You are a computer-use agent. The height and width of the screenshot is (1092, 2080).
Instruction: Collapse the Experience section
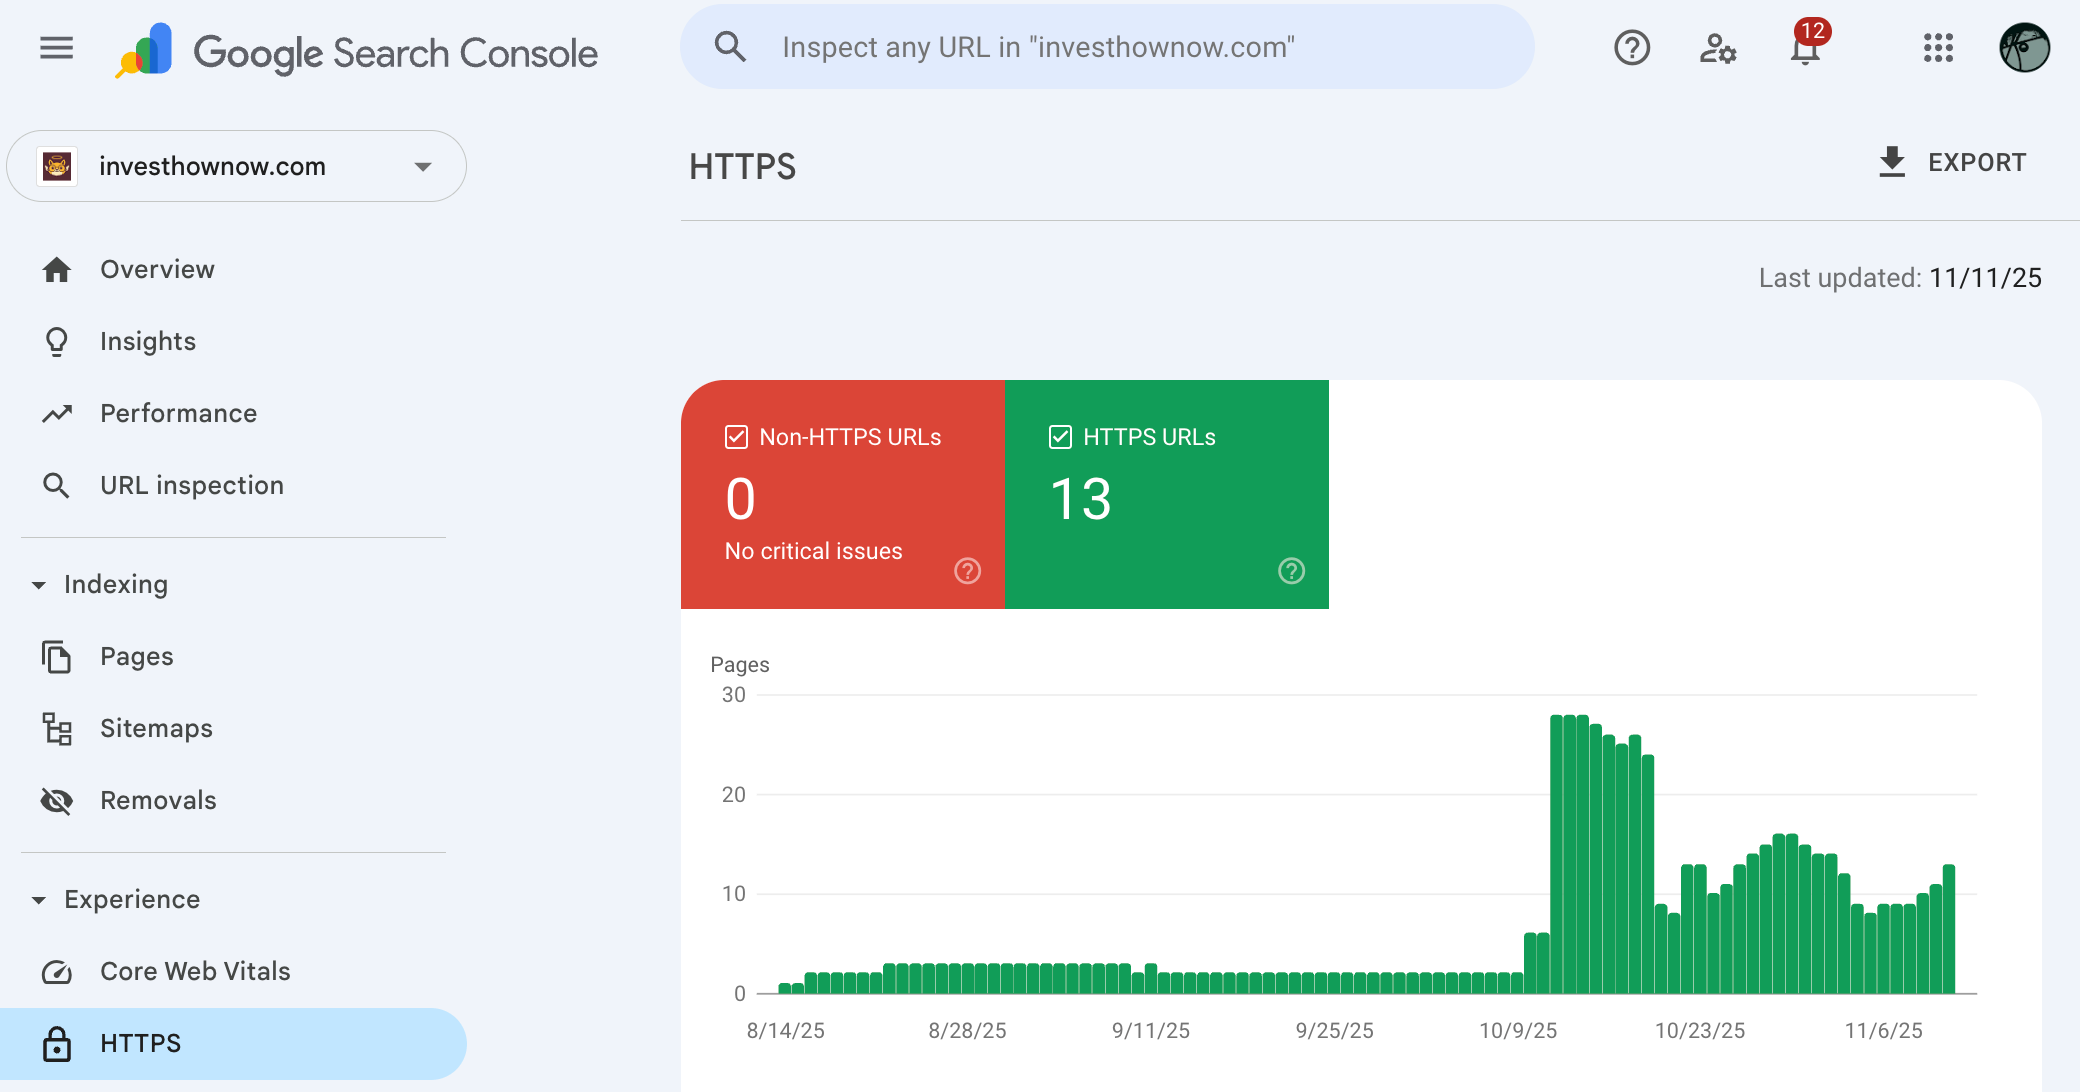click(39, 900)
